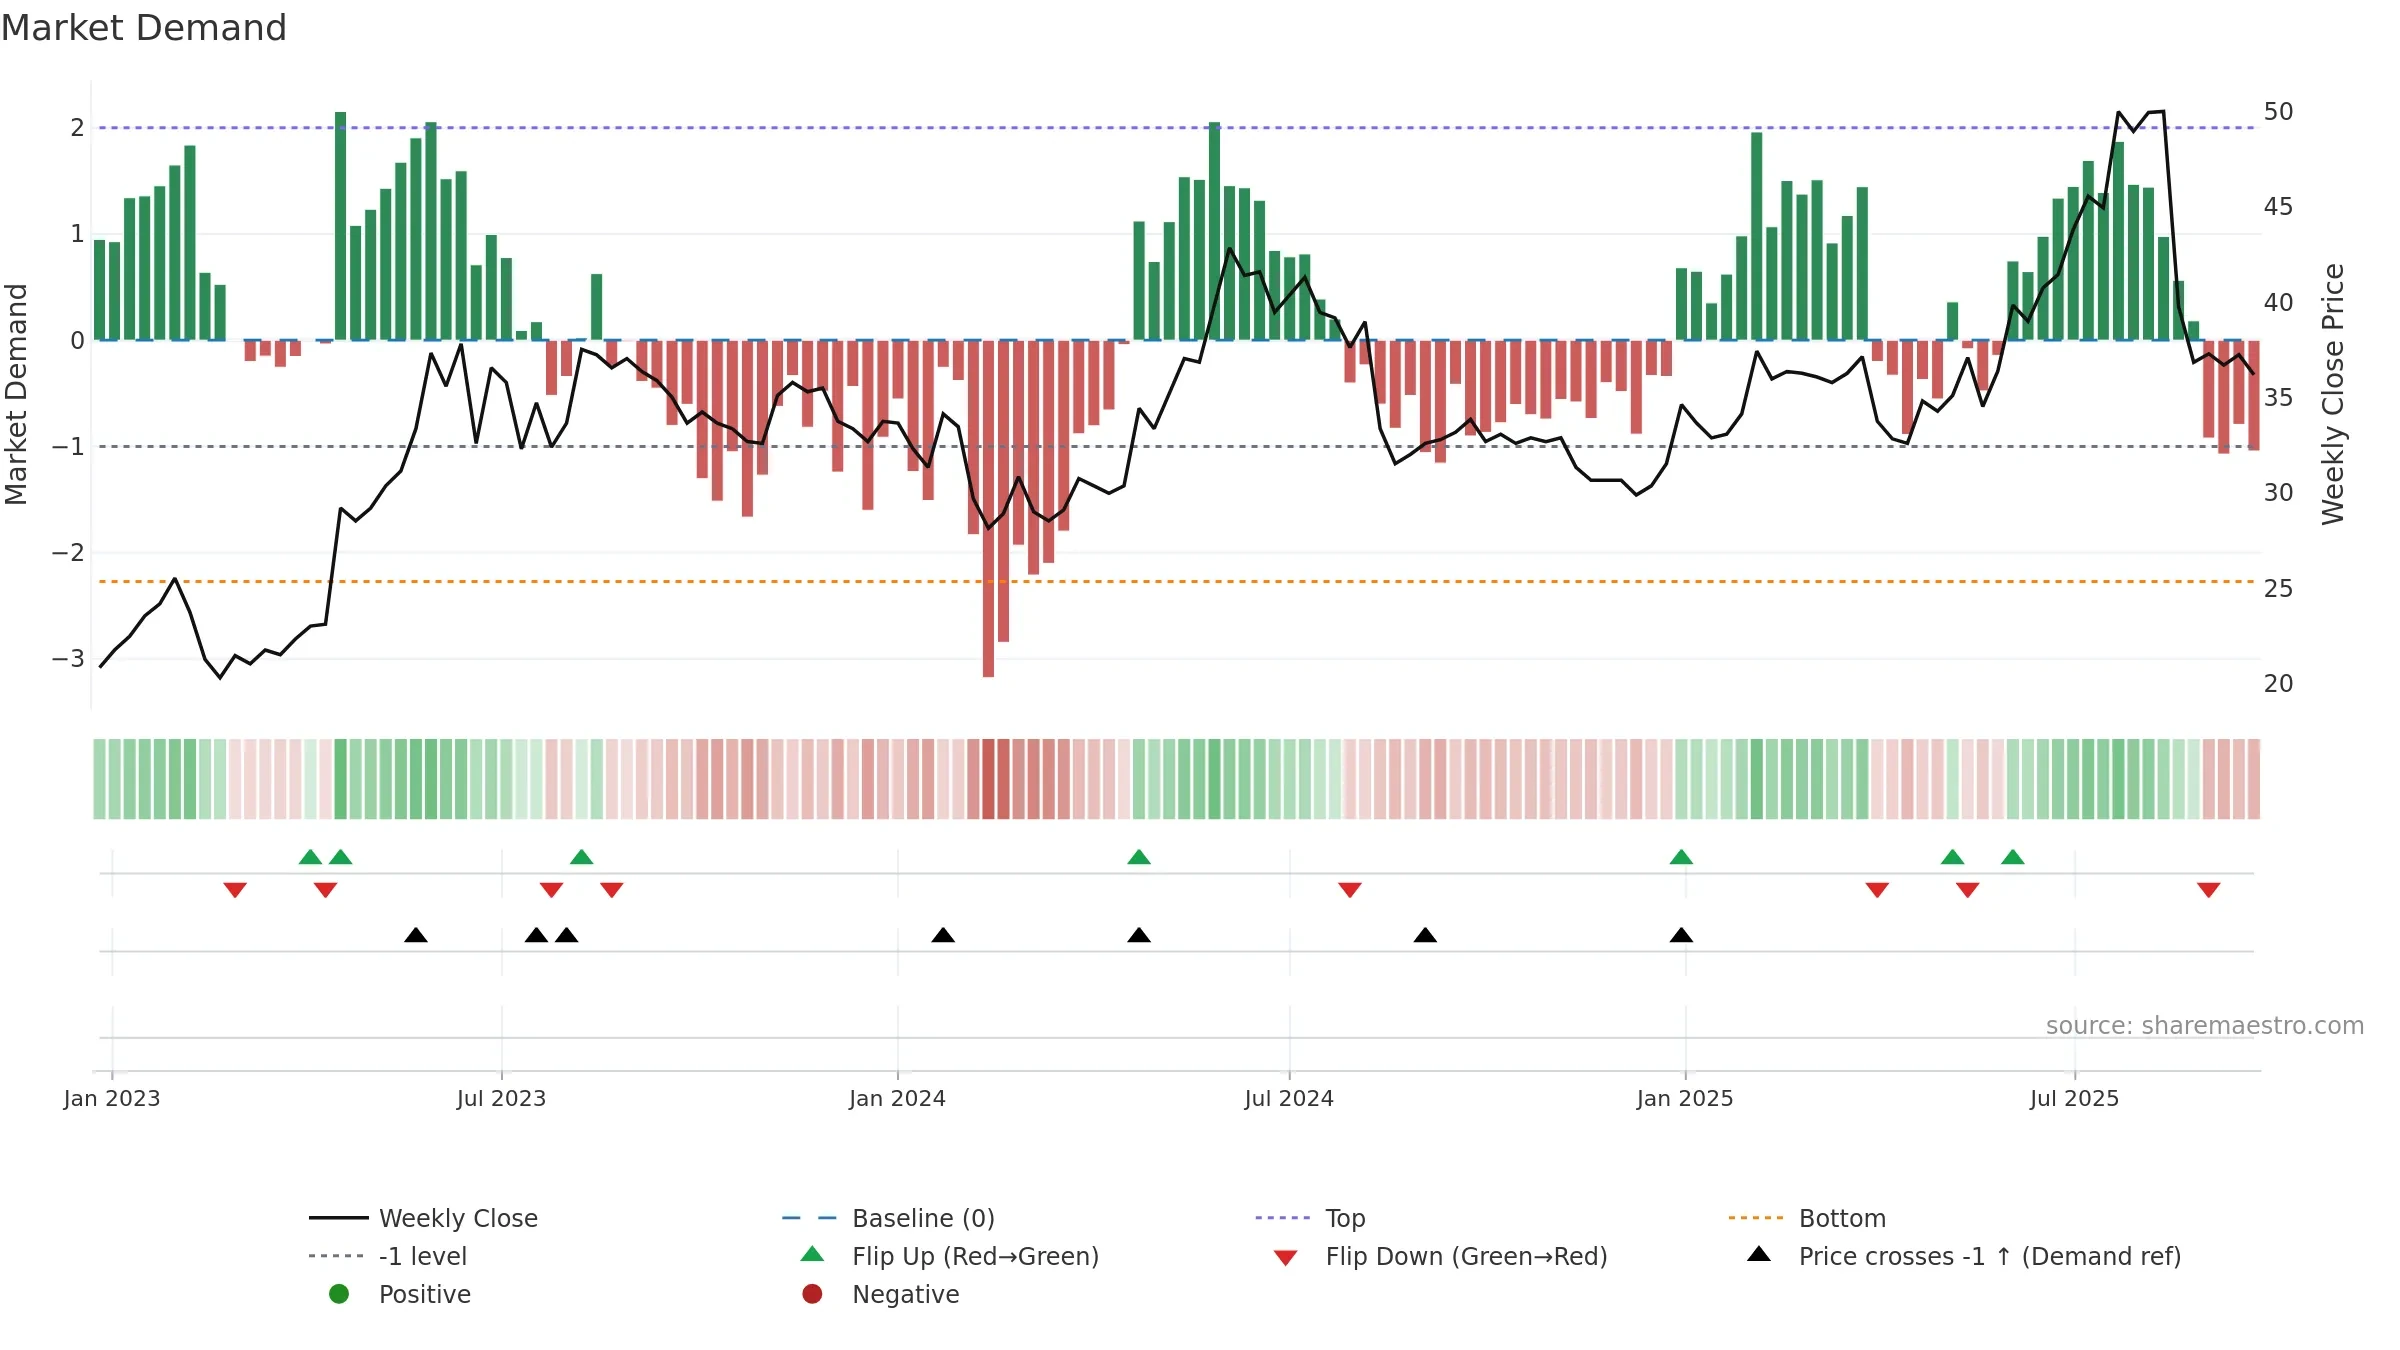Screen dimensions: 2400x1350
Task: Click black crossing triangle near Jan 2024
Action: (x=943, y=935)
